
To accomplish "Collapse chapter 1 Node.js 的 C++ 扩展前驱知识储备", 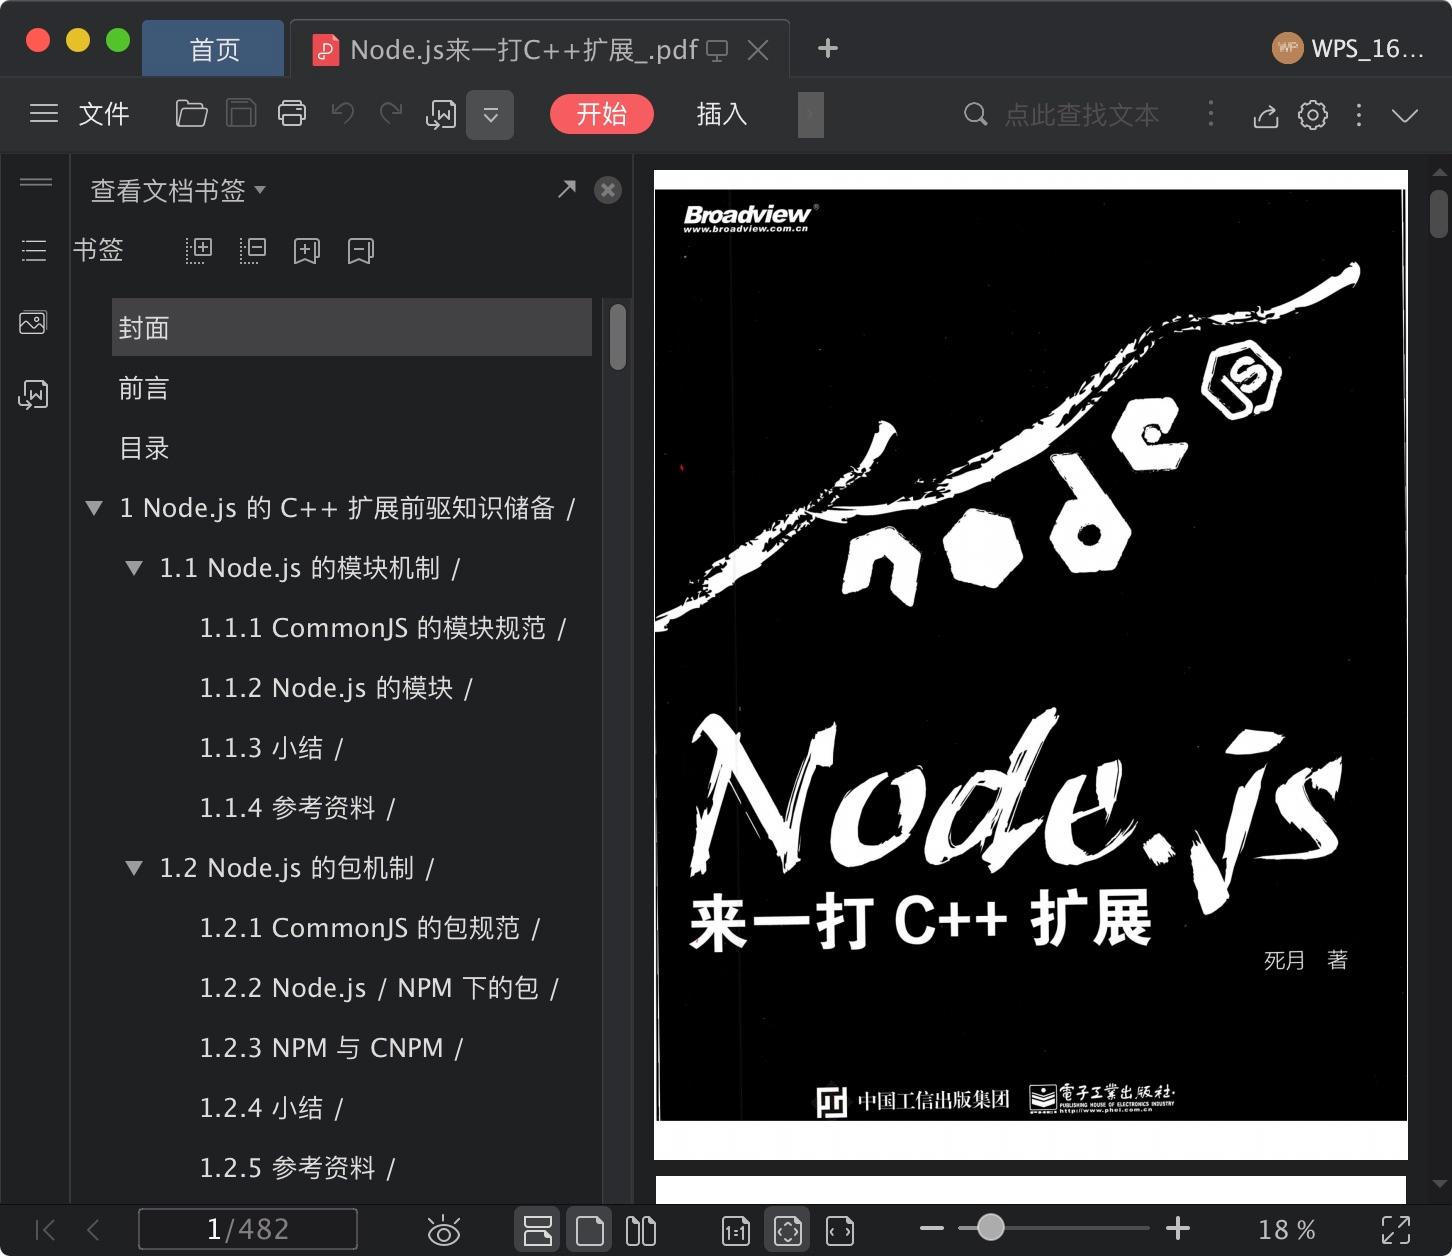I will (x=94, y=508).
